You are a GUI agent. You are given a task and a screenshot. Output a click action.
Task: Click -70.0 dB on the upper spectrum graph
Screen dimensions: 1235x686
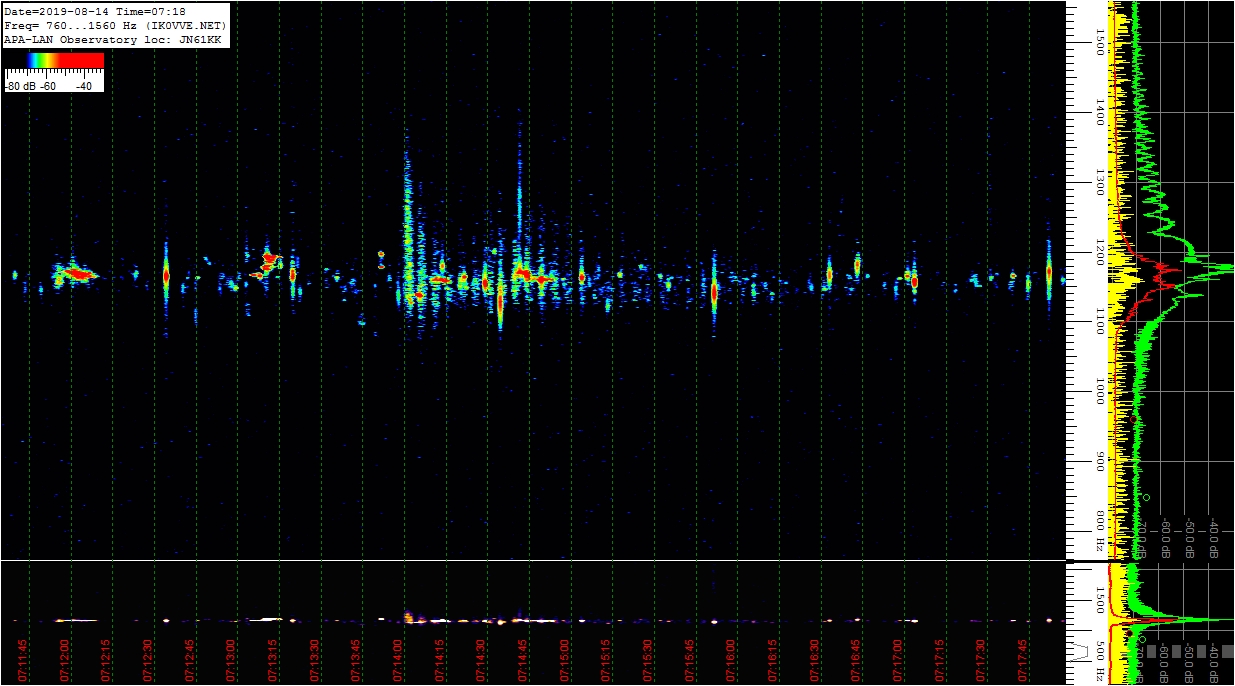[1143, 538]
